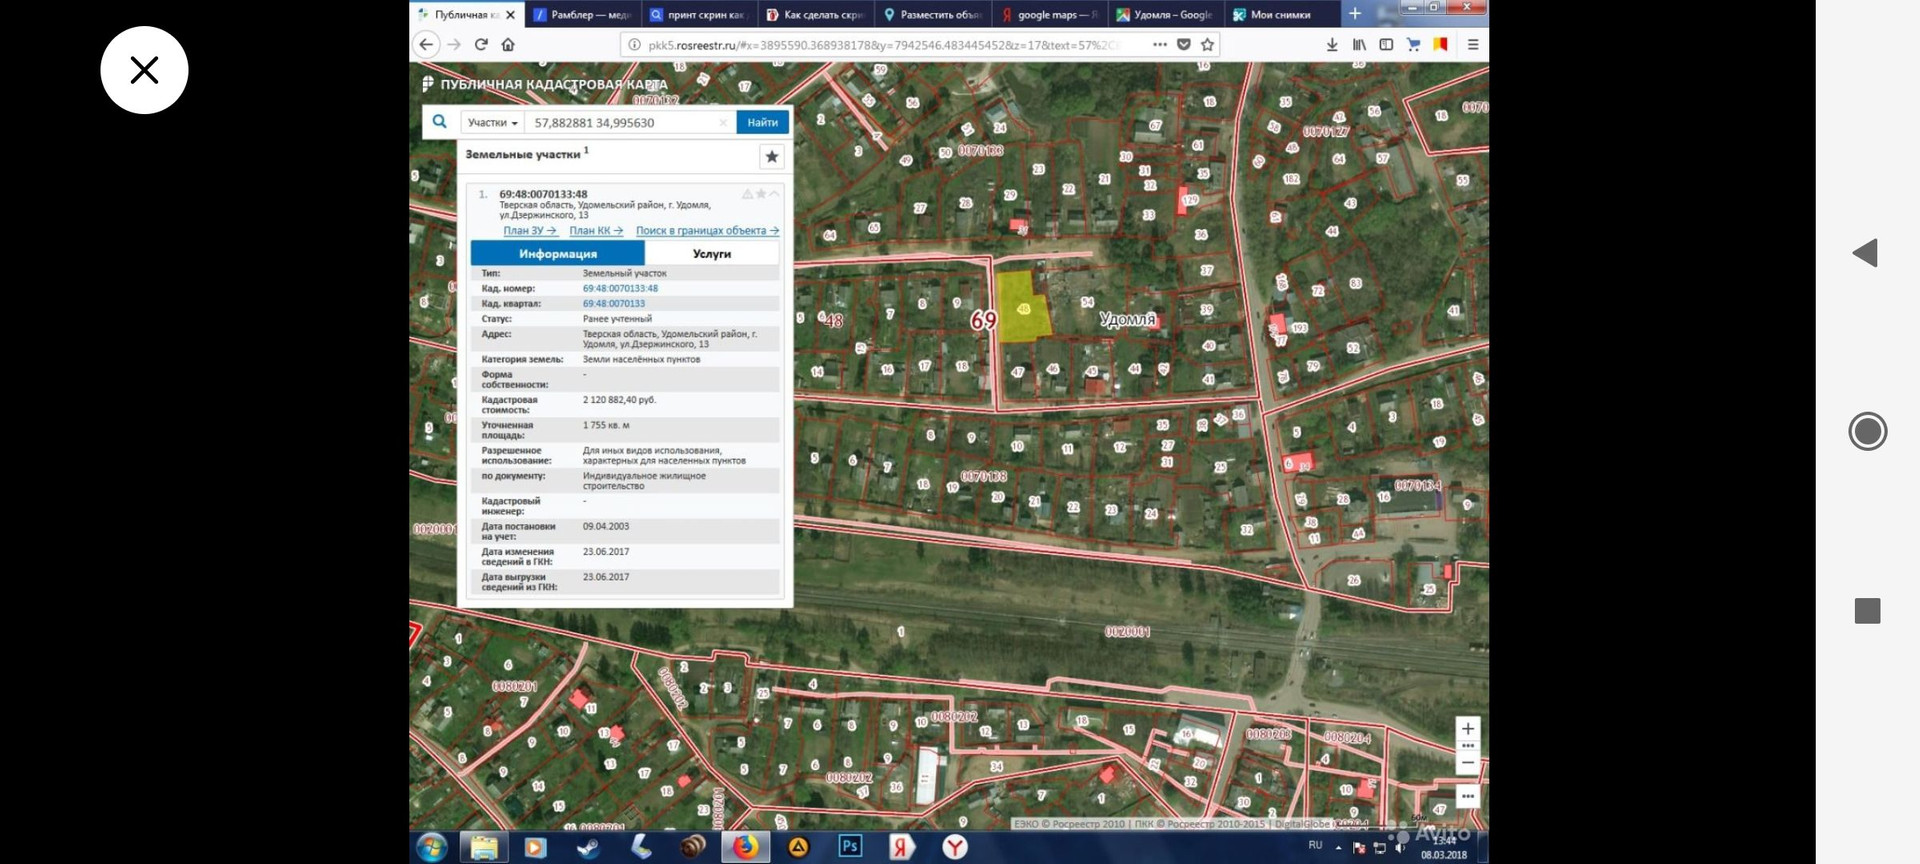Clear the coordinates search field
This screenshot has width=1920, height=864.
click(723, 123)
